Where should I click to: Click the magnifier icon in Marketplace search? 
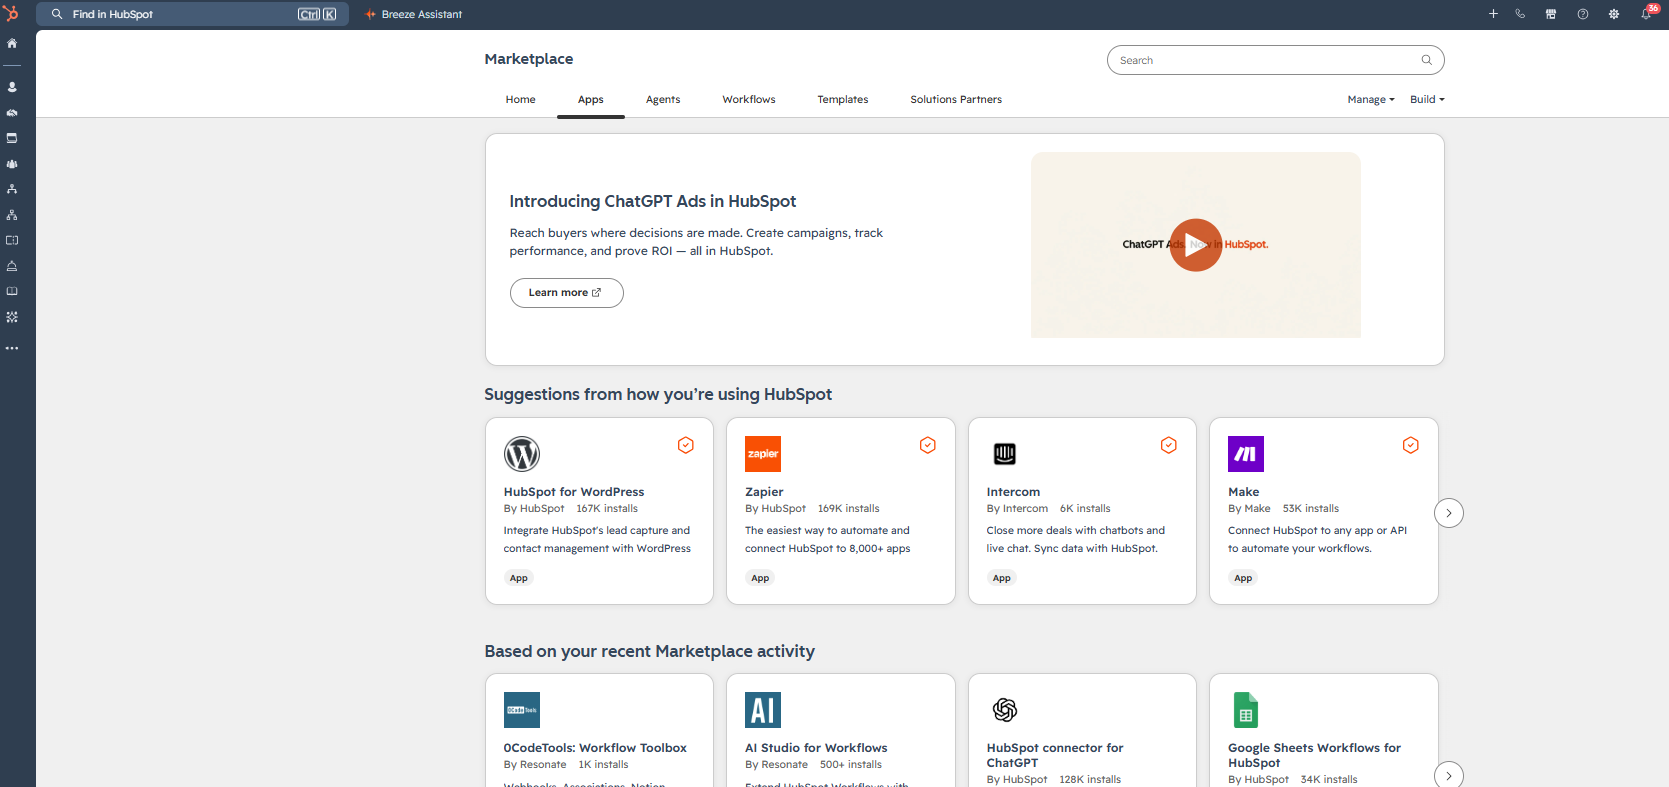pyautogui.click(x=1427, y=60)
